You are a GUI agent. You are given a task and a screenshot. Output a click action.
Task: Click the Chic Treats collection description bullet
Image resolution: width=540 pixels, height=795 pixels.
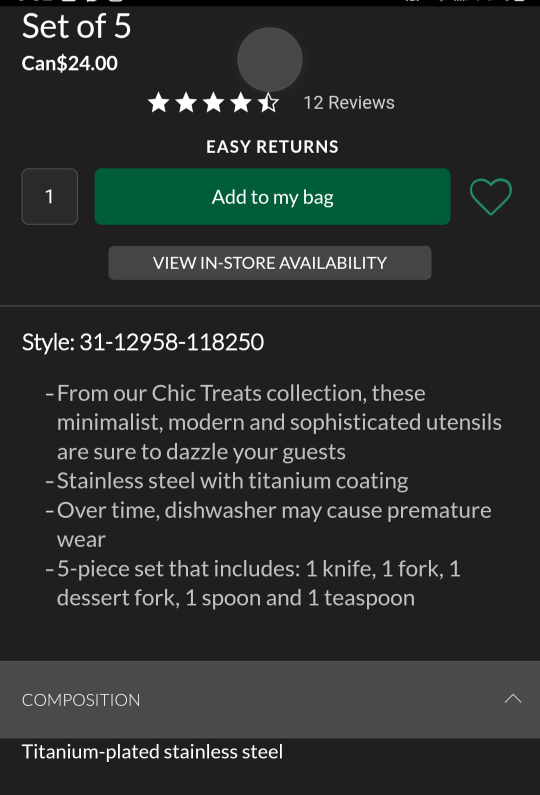(274, 422)
